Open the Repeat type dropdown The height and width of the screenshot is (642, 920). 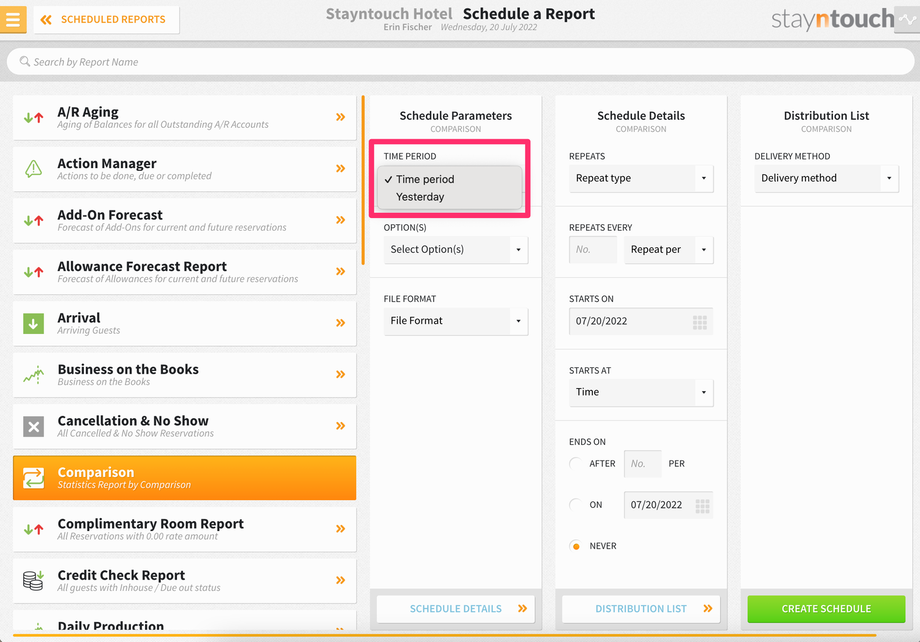click(641, 178)
